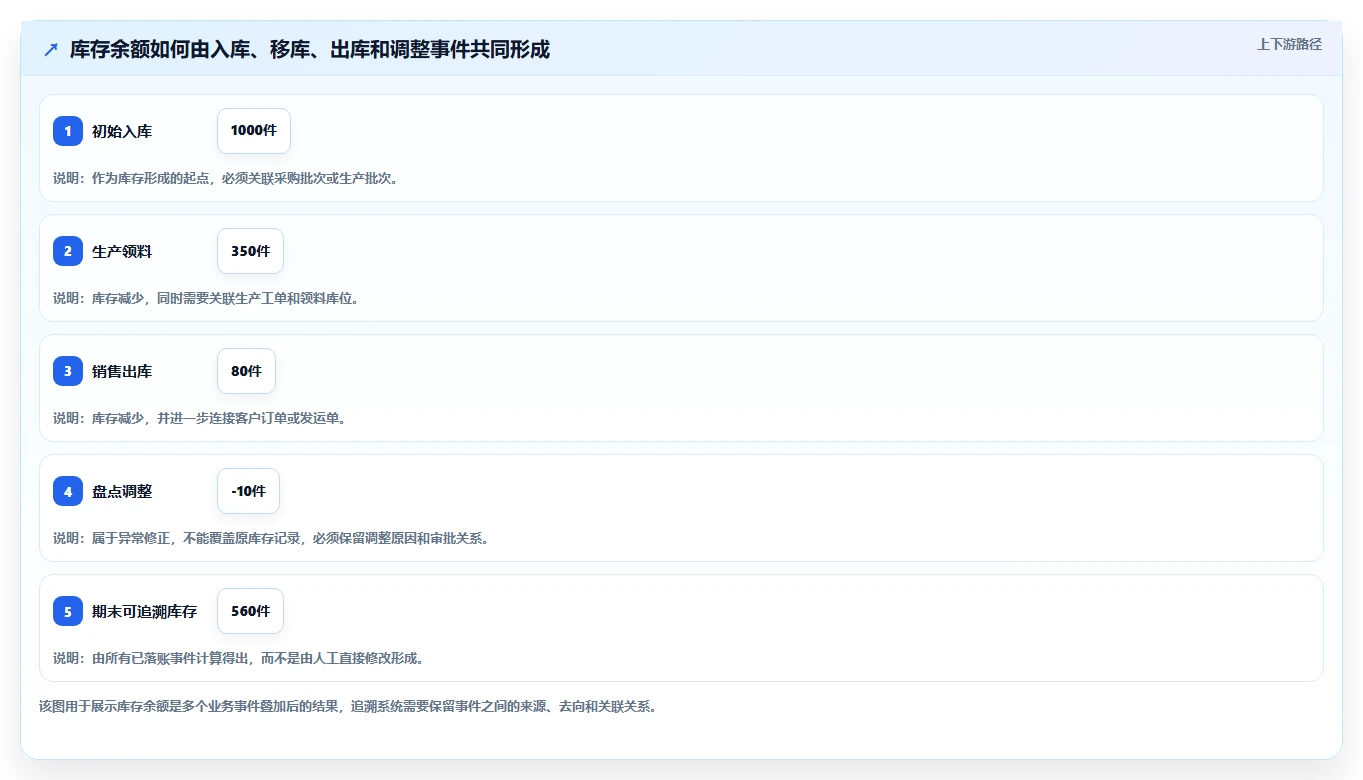Click the arrow icon beside the title

pyautogui.click(x=51, y=50)
